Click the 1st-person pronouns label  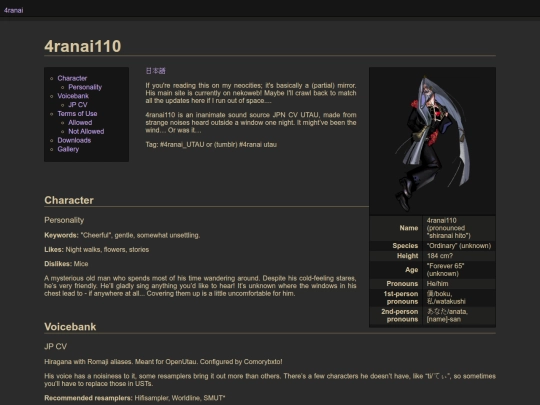pos(401,298)
